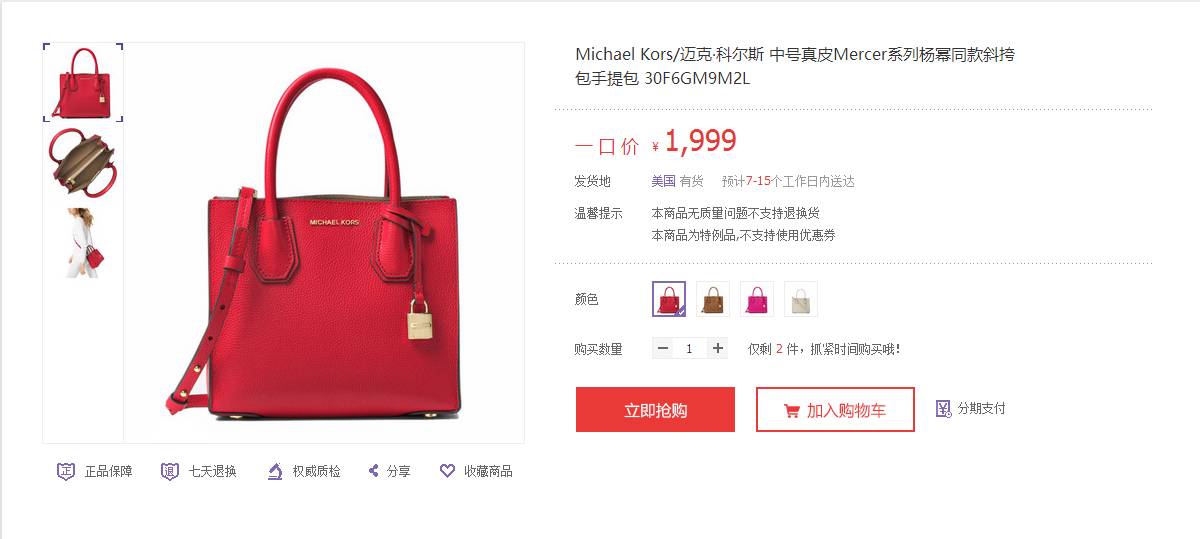Choose the pink bag color option

coord(757,299)
